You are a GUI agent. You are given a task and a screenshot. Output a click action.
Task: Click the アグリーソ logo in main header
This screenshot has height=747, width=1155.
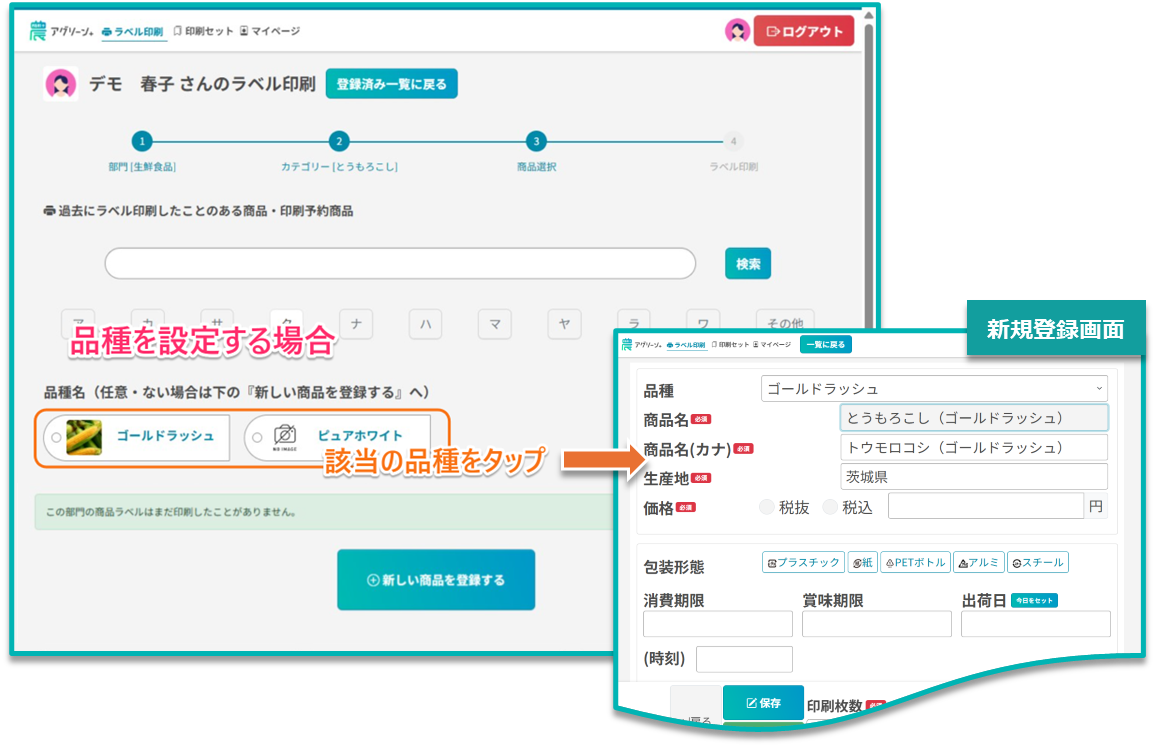pyautogui.click(x=61, y=31)
